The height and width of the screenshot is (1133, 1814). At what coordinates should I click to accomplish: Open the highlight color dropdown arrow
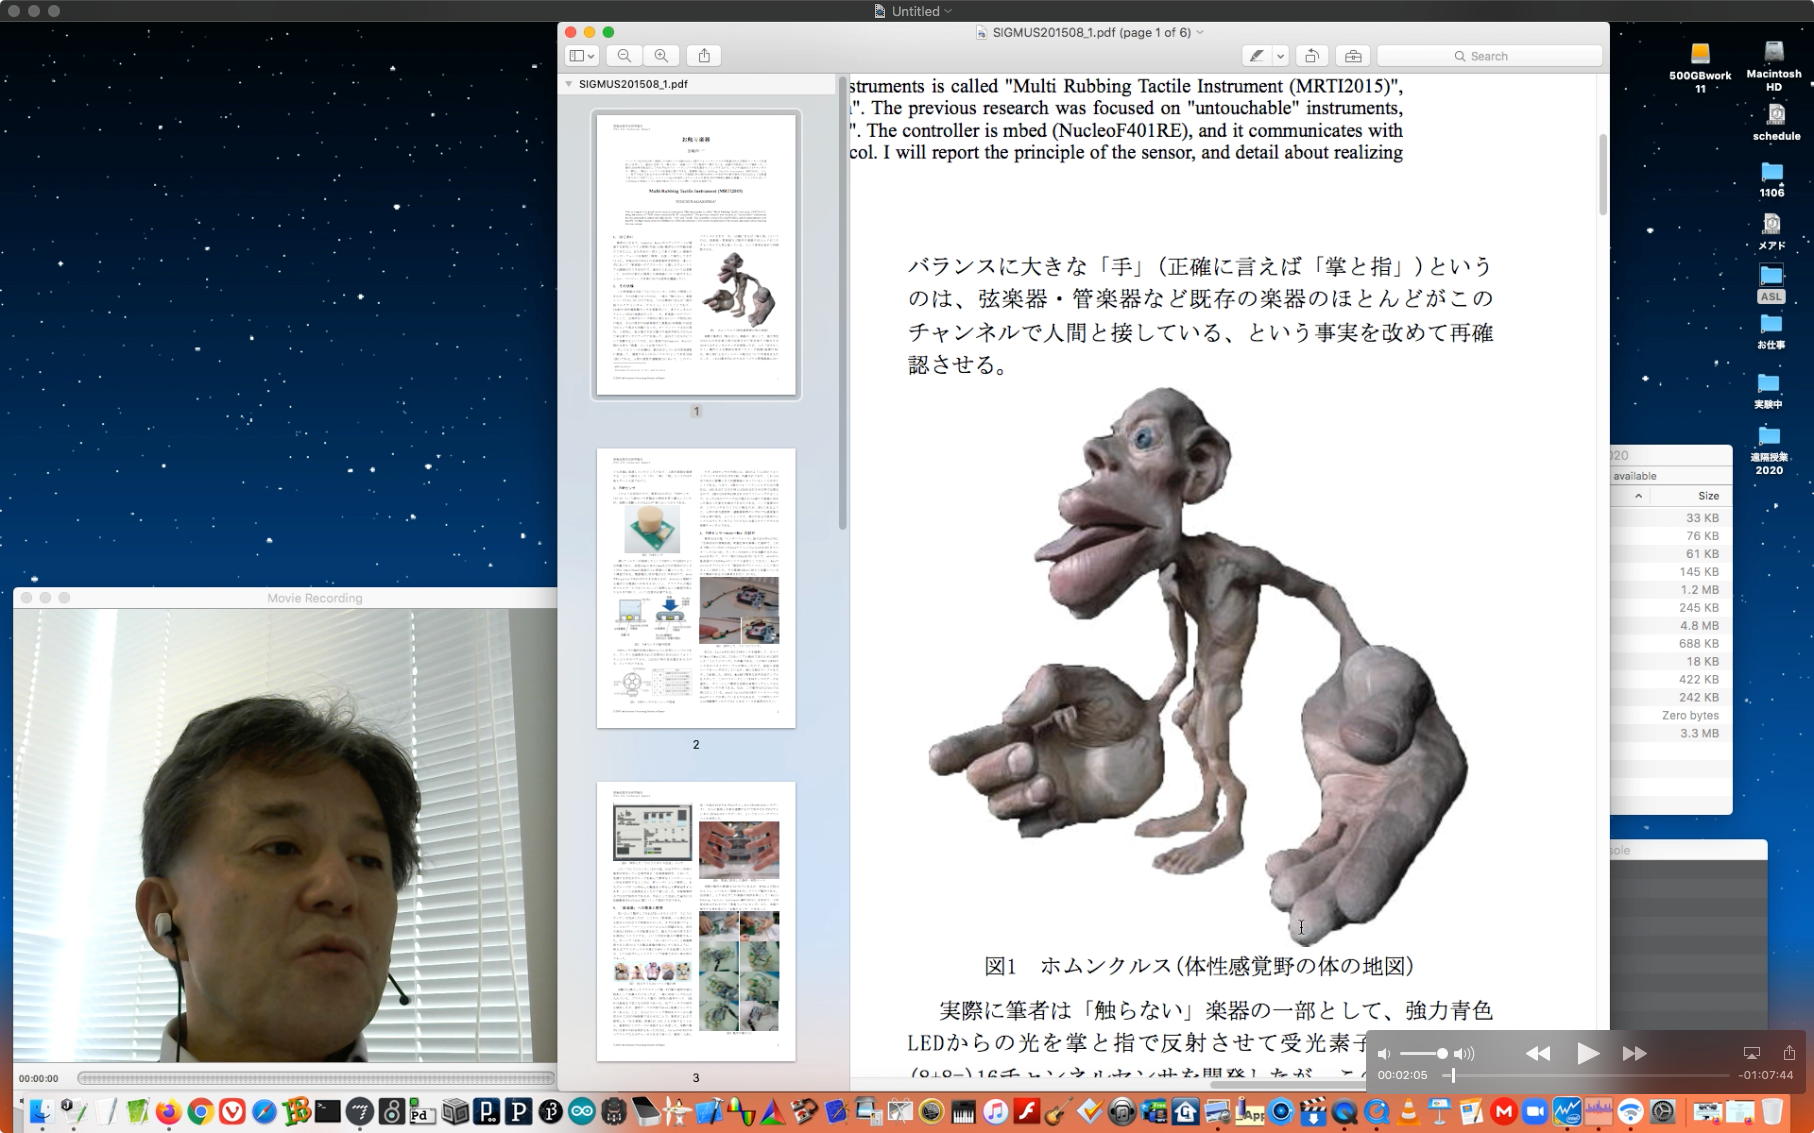coord(1280,56)
